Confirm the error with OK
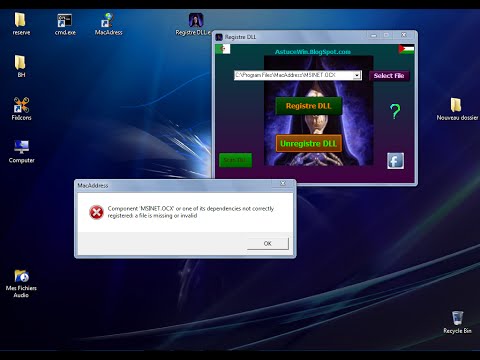This screenshot has height=360, width=480. coord(268,244)
